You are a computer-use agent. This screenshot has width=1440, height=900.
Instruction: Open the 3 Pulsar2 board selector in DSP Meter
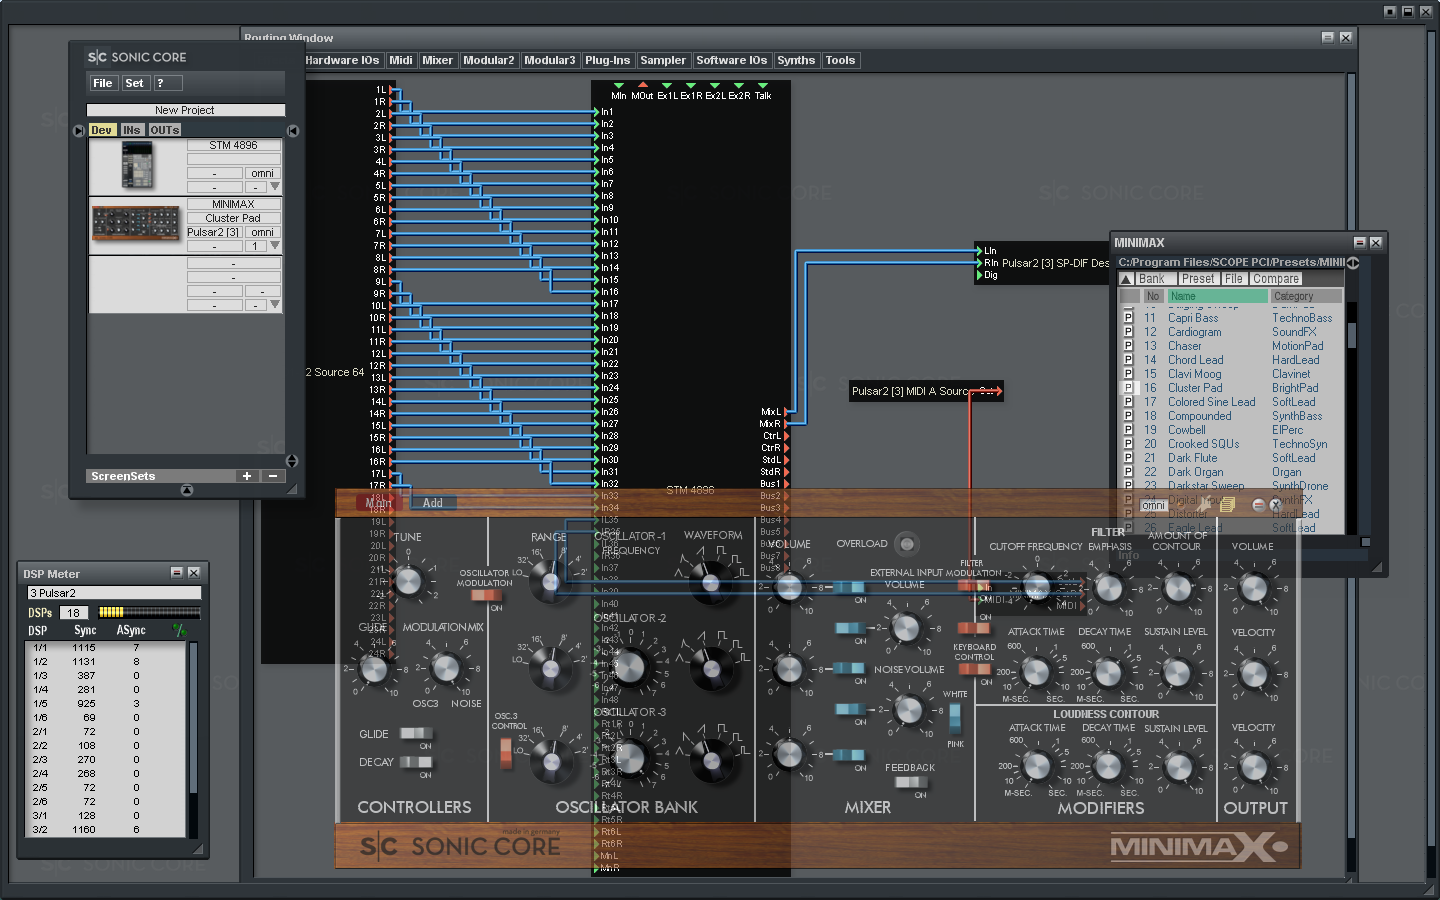pos(114,593)
